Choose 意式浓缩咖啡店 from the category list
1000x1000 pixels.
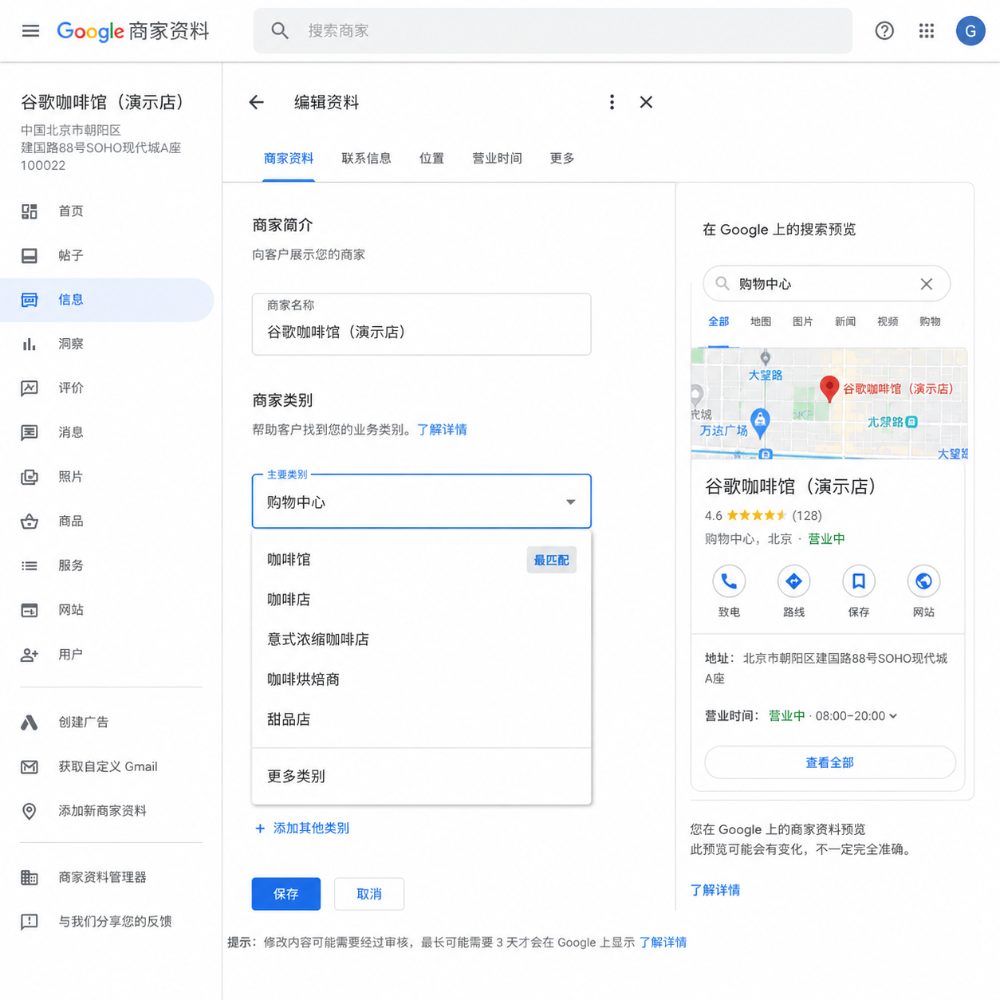coord(422,639)
